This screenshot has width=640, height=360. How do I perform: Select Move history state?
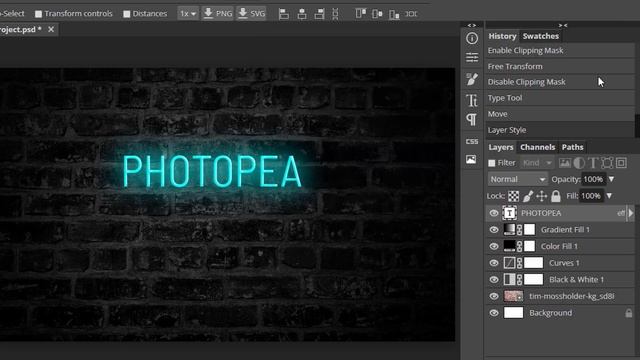pos(560,114)
